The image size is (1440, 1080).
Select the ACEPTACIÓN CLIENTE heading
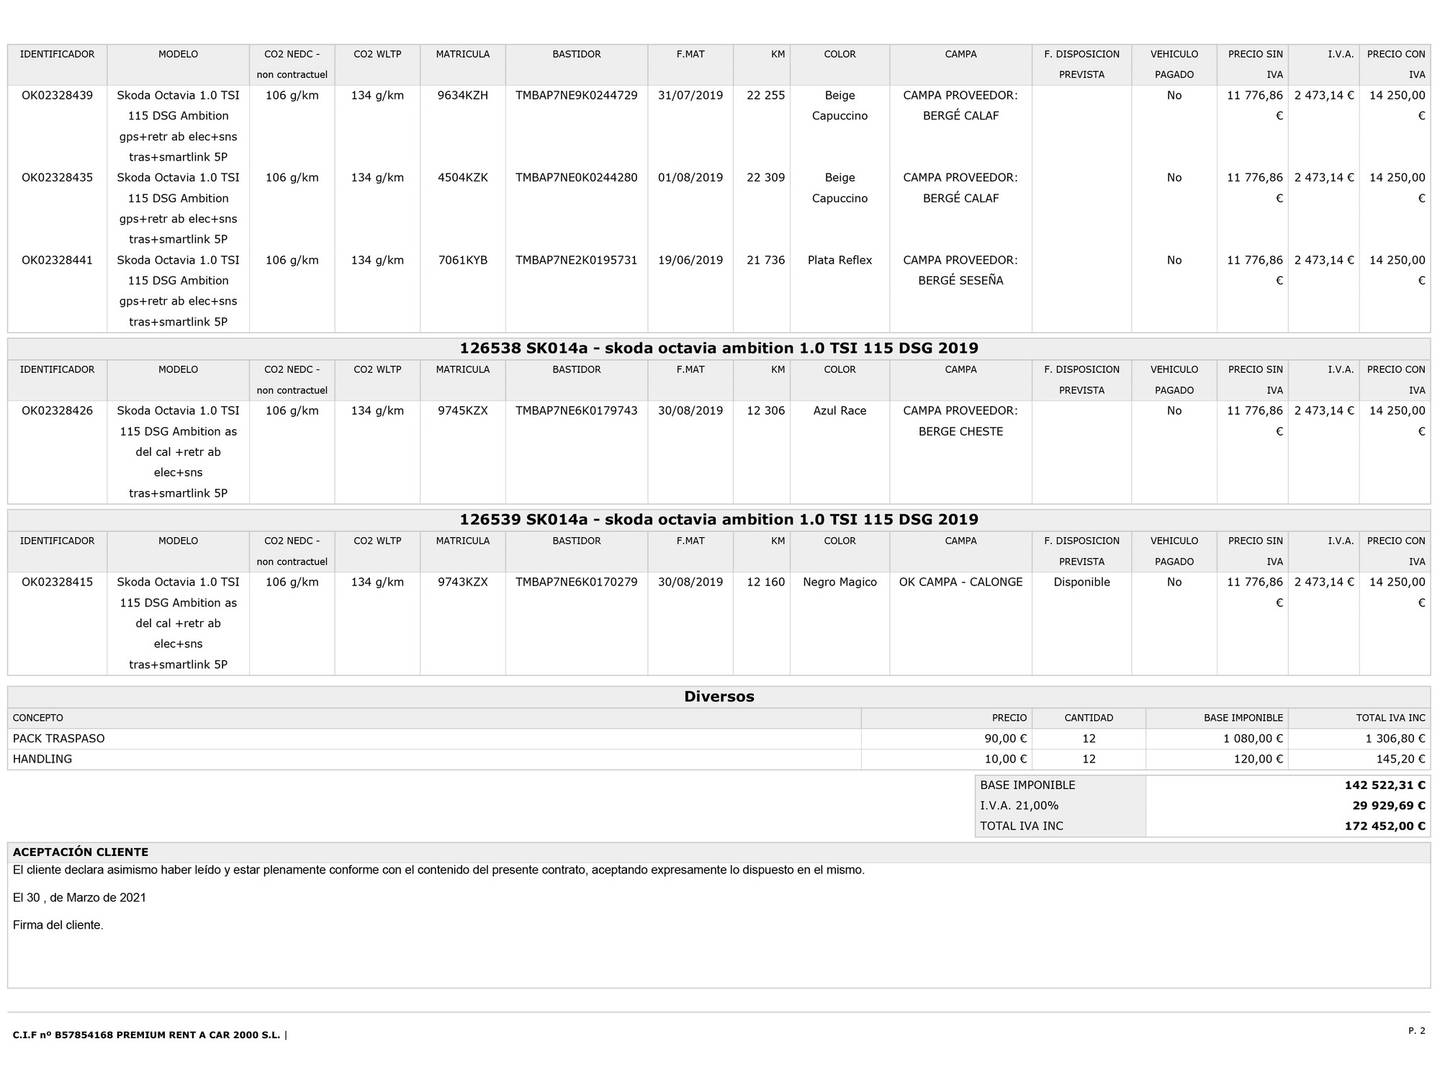pos(80,852)
